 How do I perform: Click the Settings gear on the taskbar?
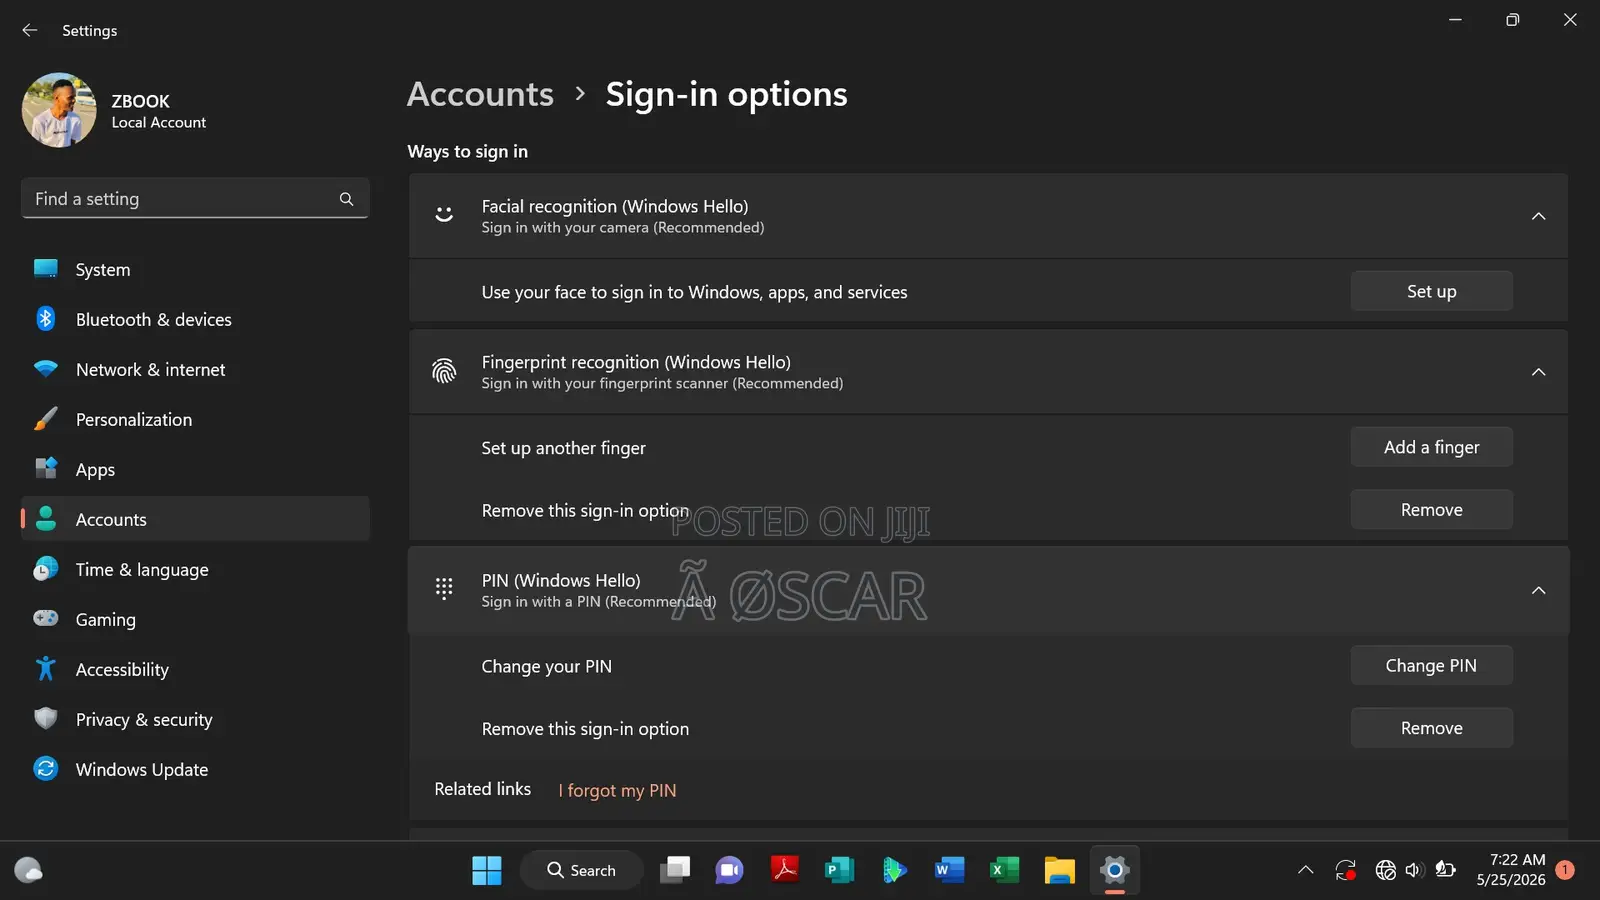coord(1114,870)
